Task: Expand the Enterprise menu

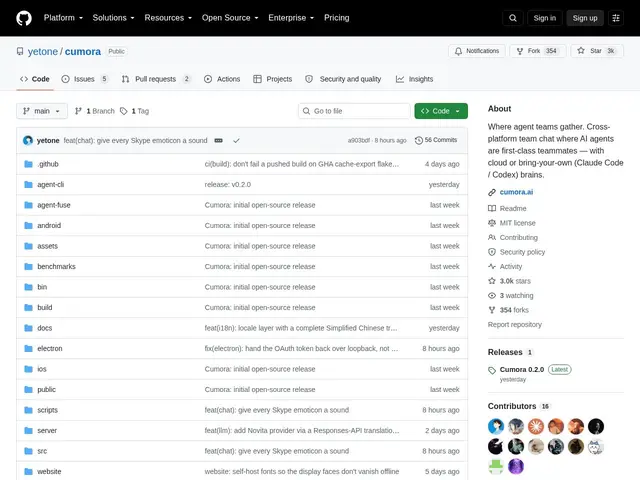Action: (x=291, y=18)
